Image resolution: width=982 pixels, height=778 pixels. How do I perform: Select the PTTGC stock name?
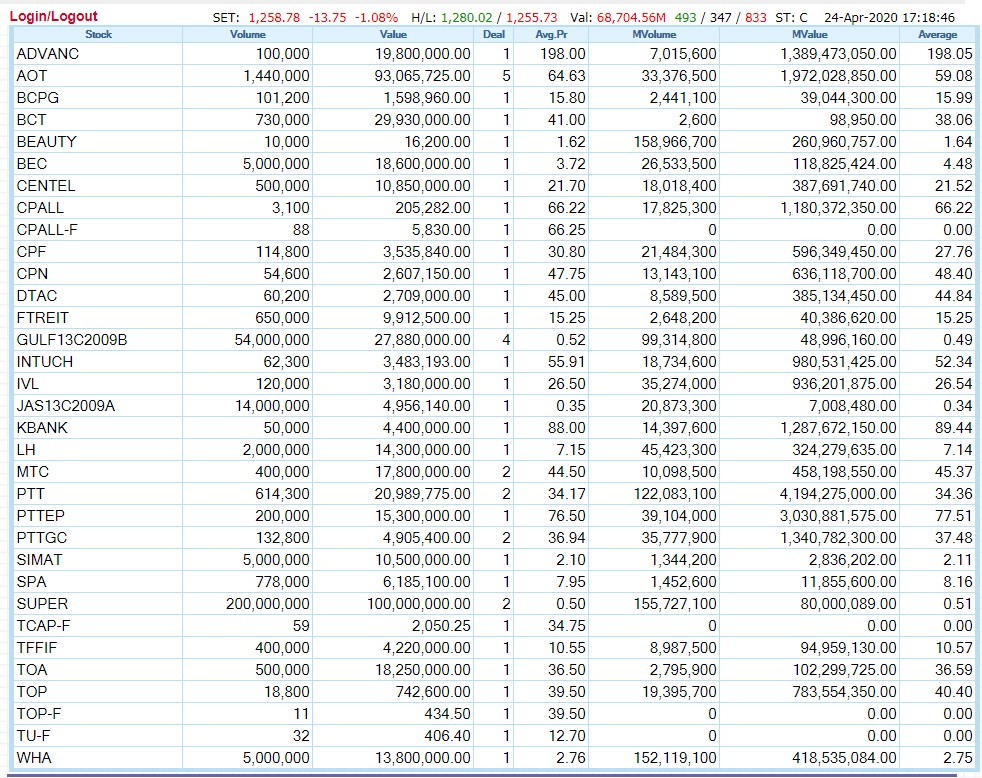click(x=42, y=537)
